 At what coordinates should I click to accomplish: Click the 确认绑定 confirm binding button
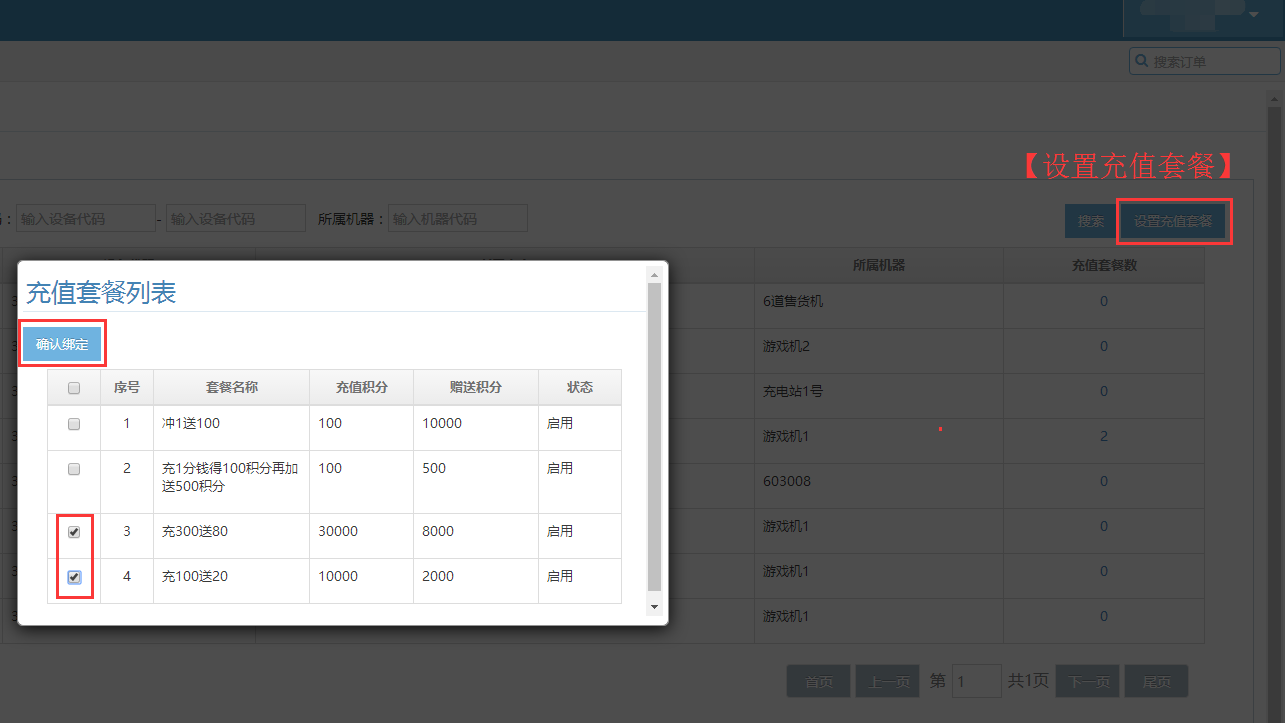(x=62, y=344)
